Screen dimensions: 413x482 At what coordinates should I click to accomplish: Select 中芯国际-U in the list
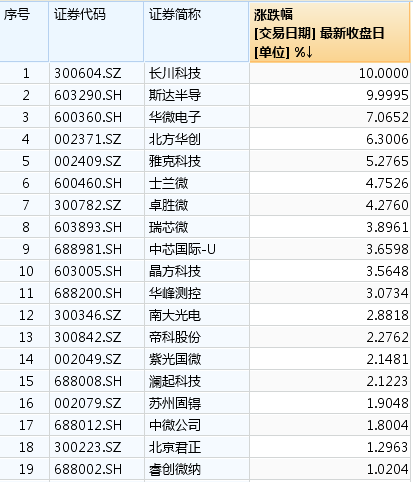[x=182, y=249]
